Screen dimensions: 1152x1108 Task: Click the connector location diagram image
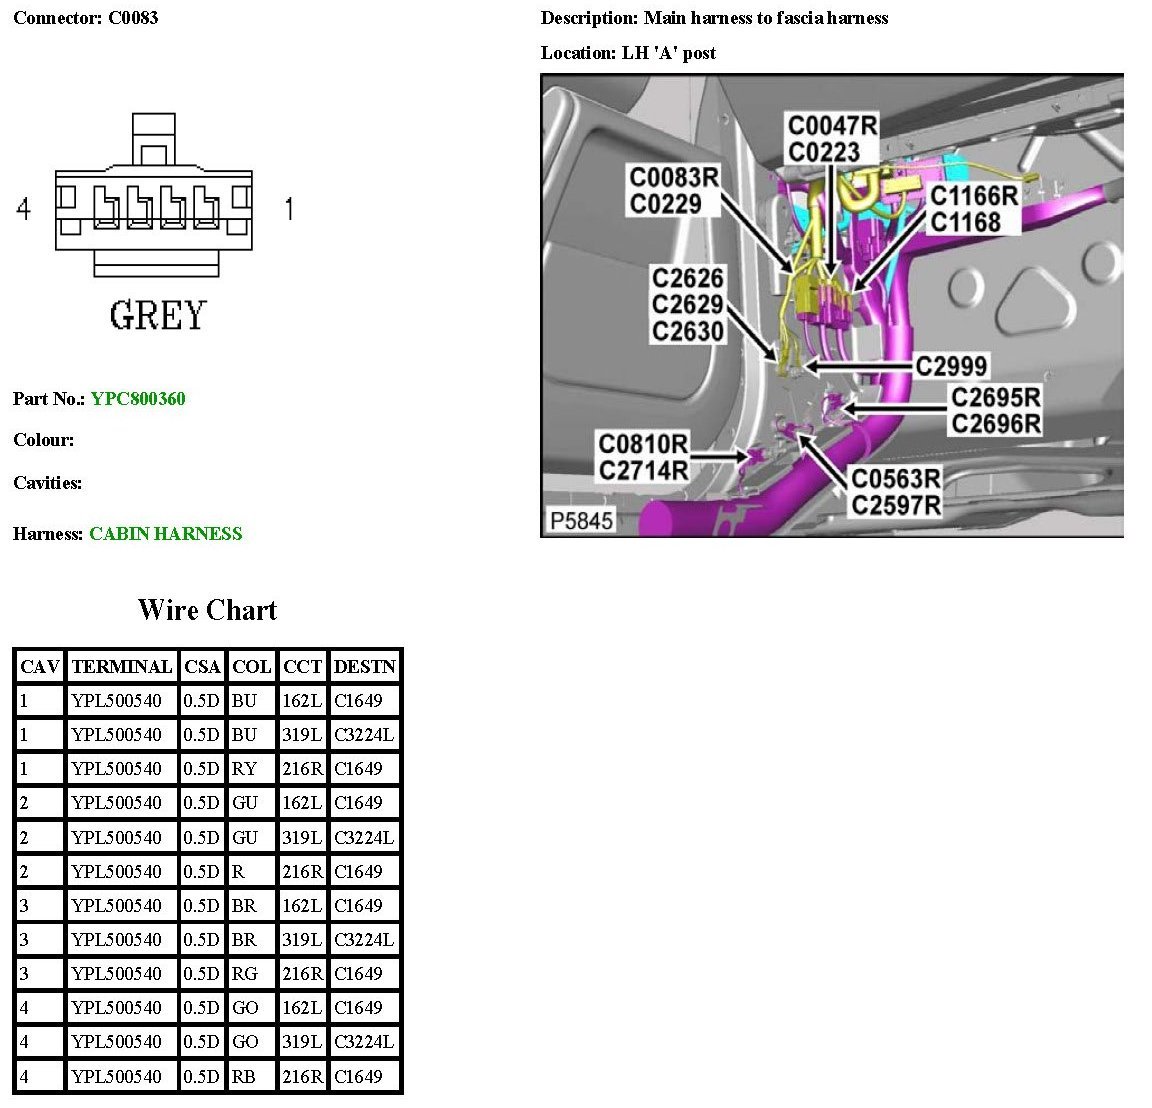click(x=832, y=306)
